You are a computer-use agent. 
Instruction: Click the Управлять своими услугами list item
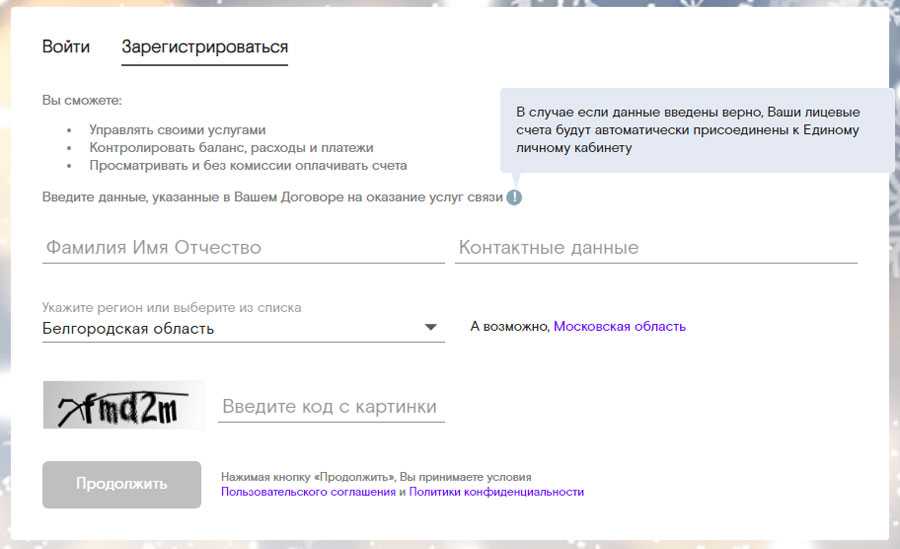click(177, 130)
